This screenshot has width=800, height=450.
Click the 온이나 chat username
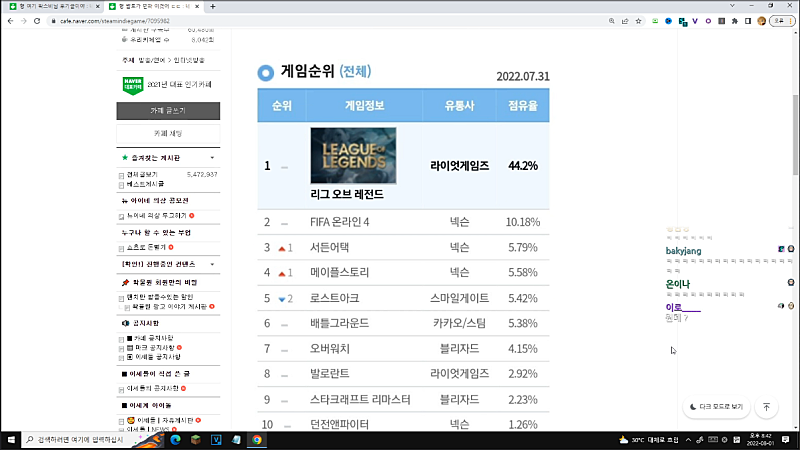(x=678, y=284)
